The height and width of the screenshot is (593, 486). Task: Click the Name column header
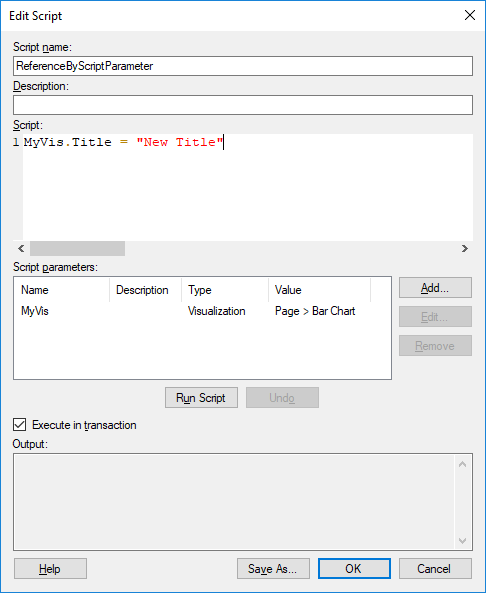[x=62, y=290]
